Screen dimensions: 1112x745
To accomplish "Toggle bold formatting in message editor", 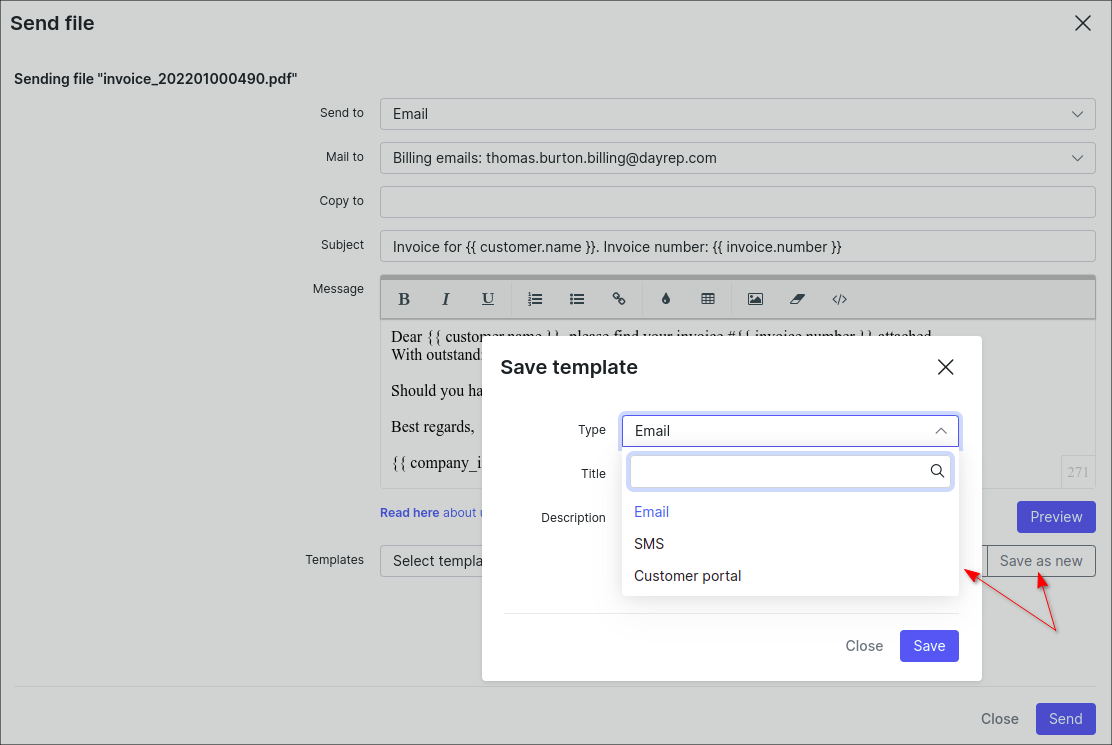I will click(x=404, y=299).
